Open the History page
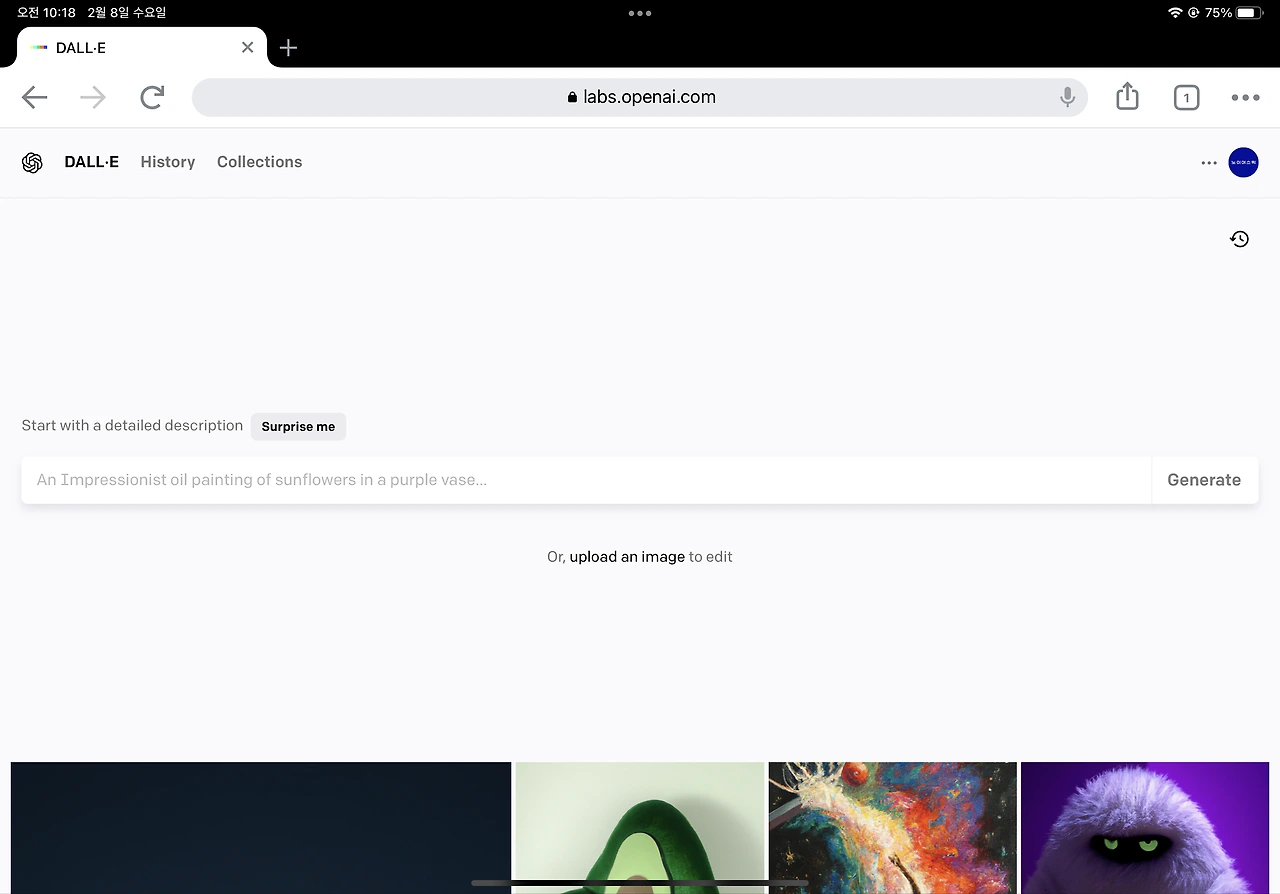This screenshot has height=894, width=1280. (x=168, y=162)
